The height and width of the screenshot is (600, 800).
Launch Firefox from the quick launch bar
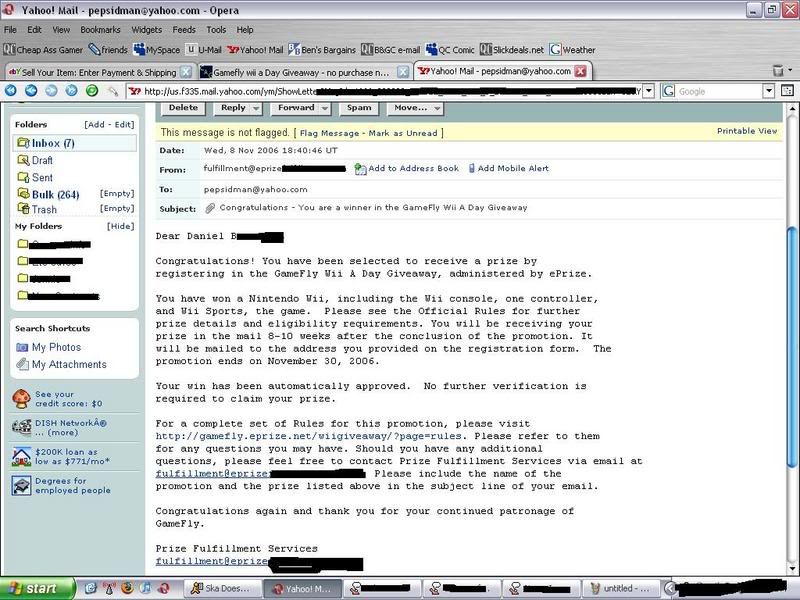(x=127, y=588)
